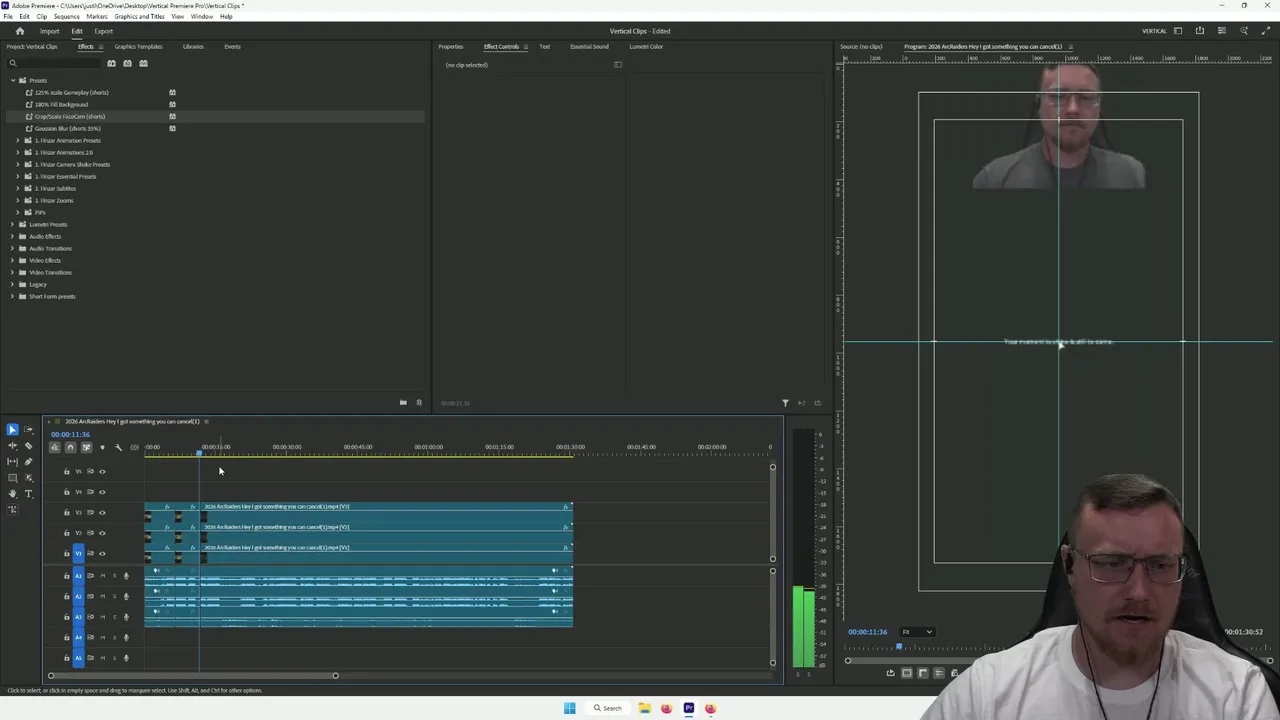The height and width of the screenshot is (720, 1280).
Task: Hide video track V5 with eye toggle
Action: [102, 471]
